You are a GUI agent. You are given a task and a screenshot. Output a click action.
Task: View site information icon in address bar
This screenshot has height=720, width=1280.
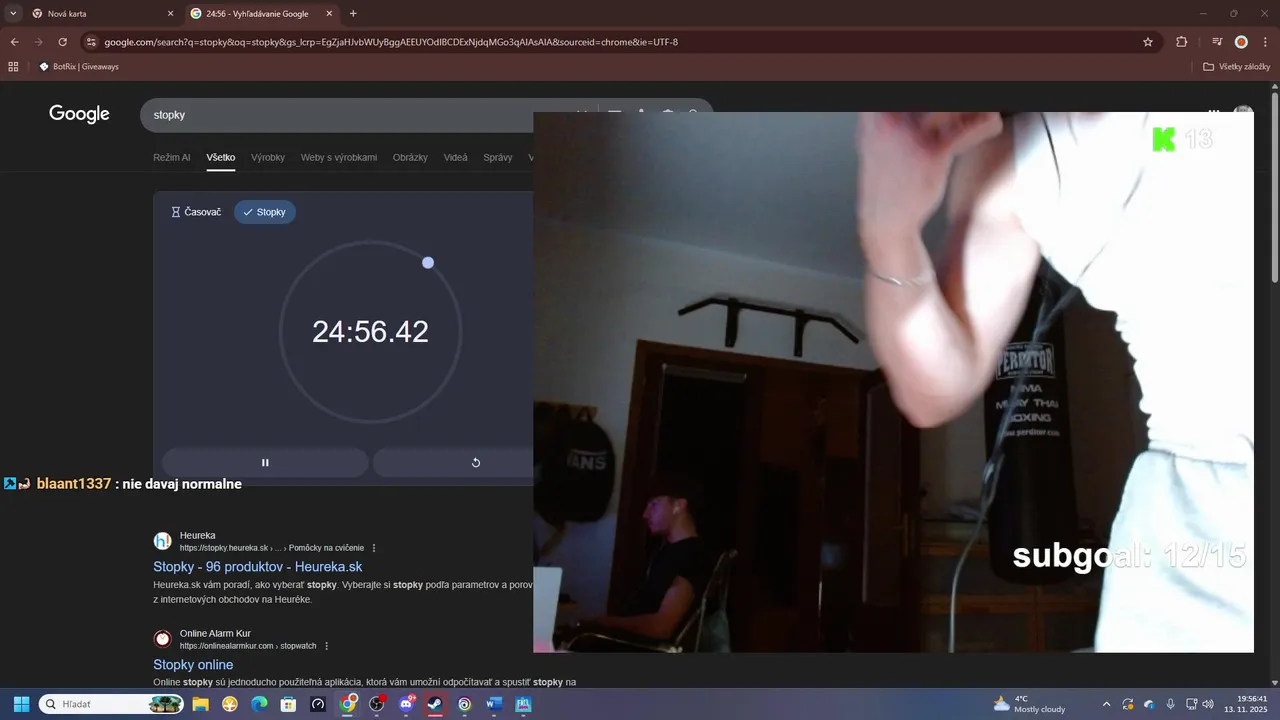(91, 42)
